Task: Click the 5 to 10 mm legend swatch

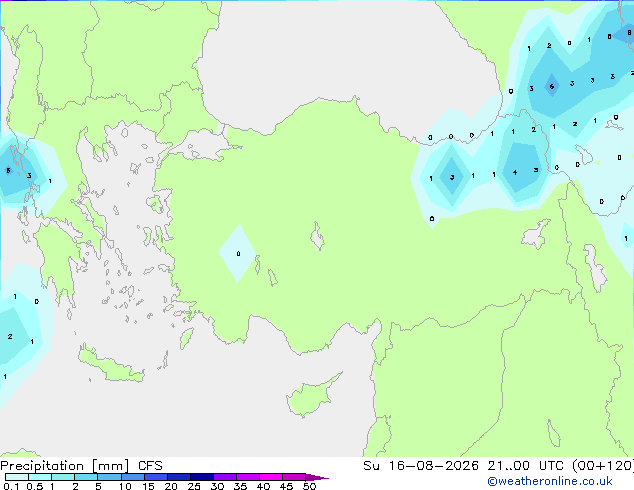Action: click(109, 477)
